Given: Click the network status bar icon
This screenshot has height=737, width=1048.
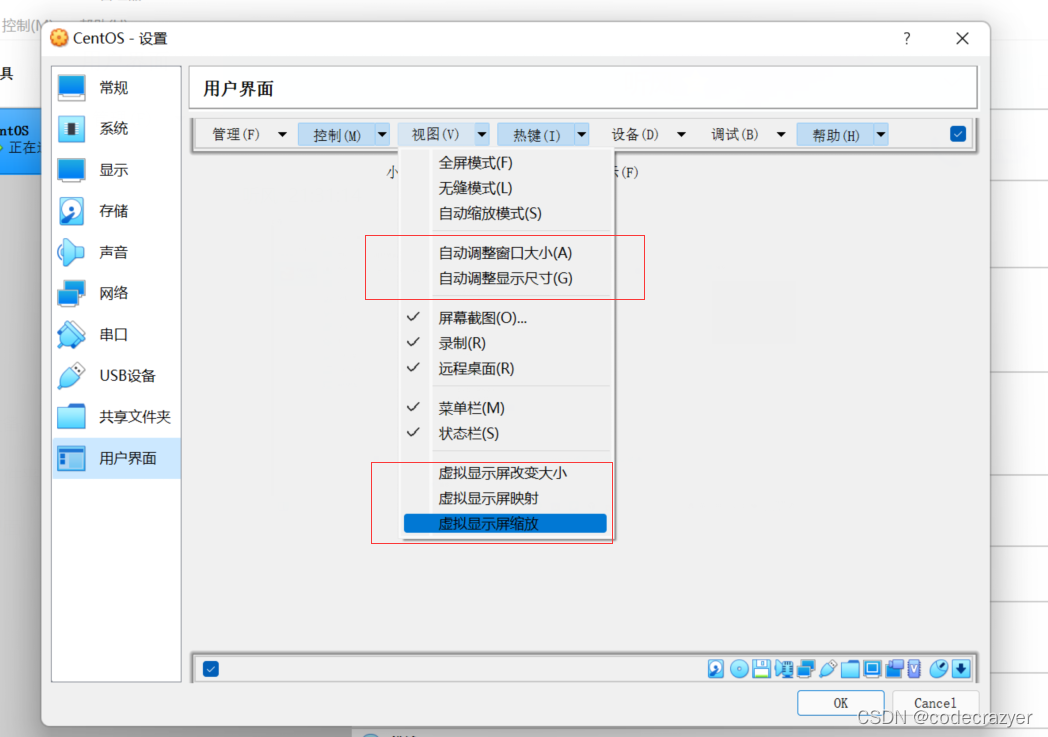Looking at the screenshot, I should tap(806, 669).
